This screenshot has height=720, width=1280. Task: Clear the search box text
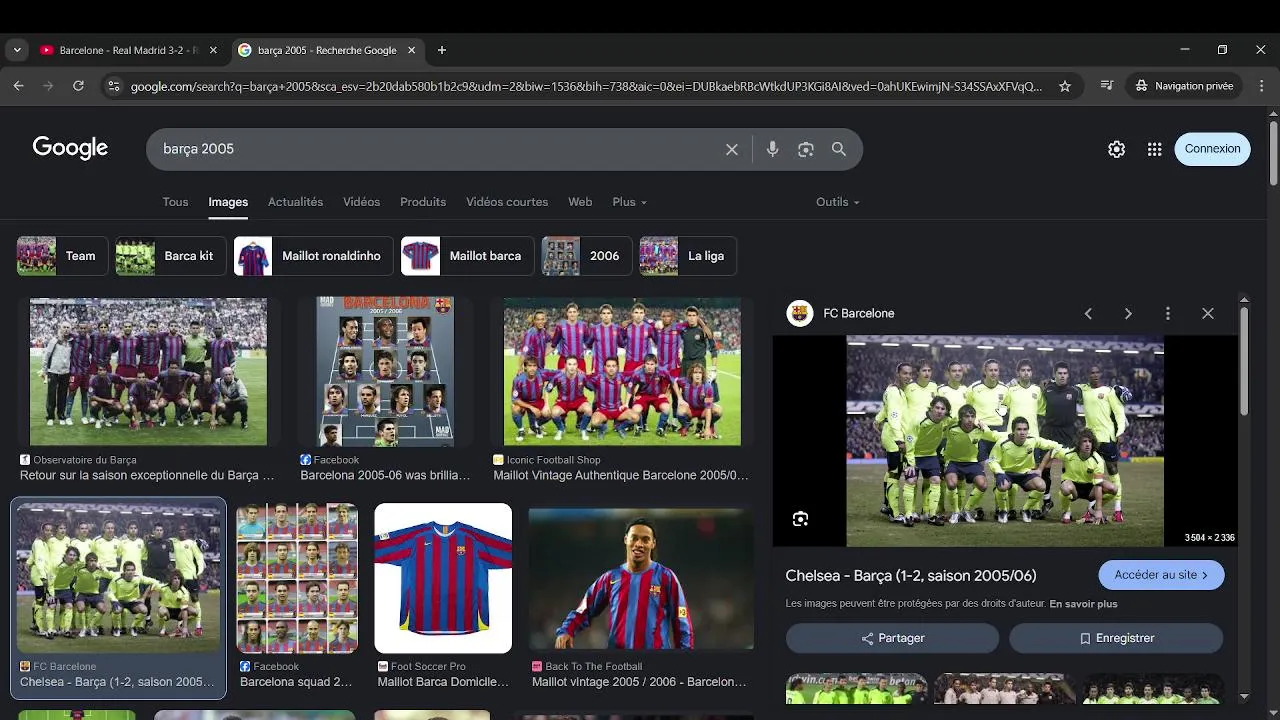(x=732, y=149)
